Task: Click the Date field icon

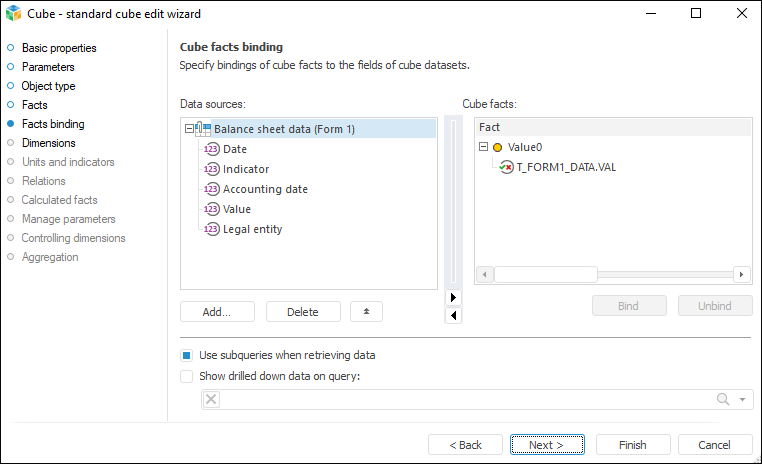Action: coord(211,149)
